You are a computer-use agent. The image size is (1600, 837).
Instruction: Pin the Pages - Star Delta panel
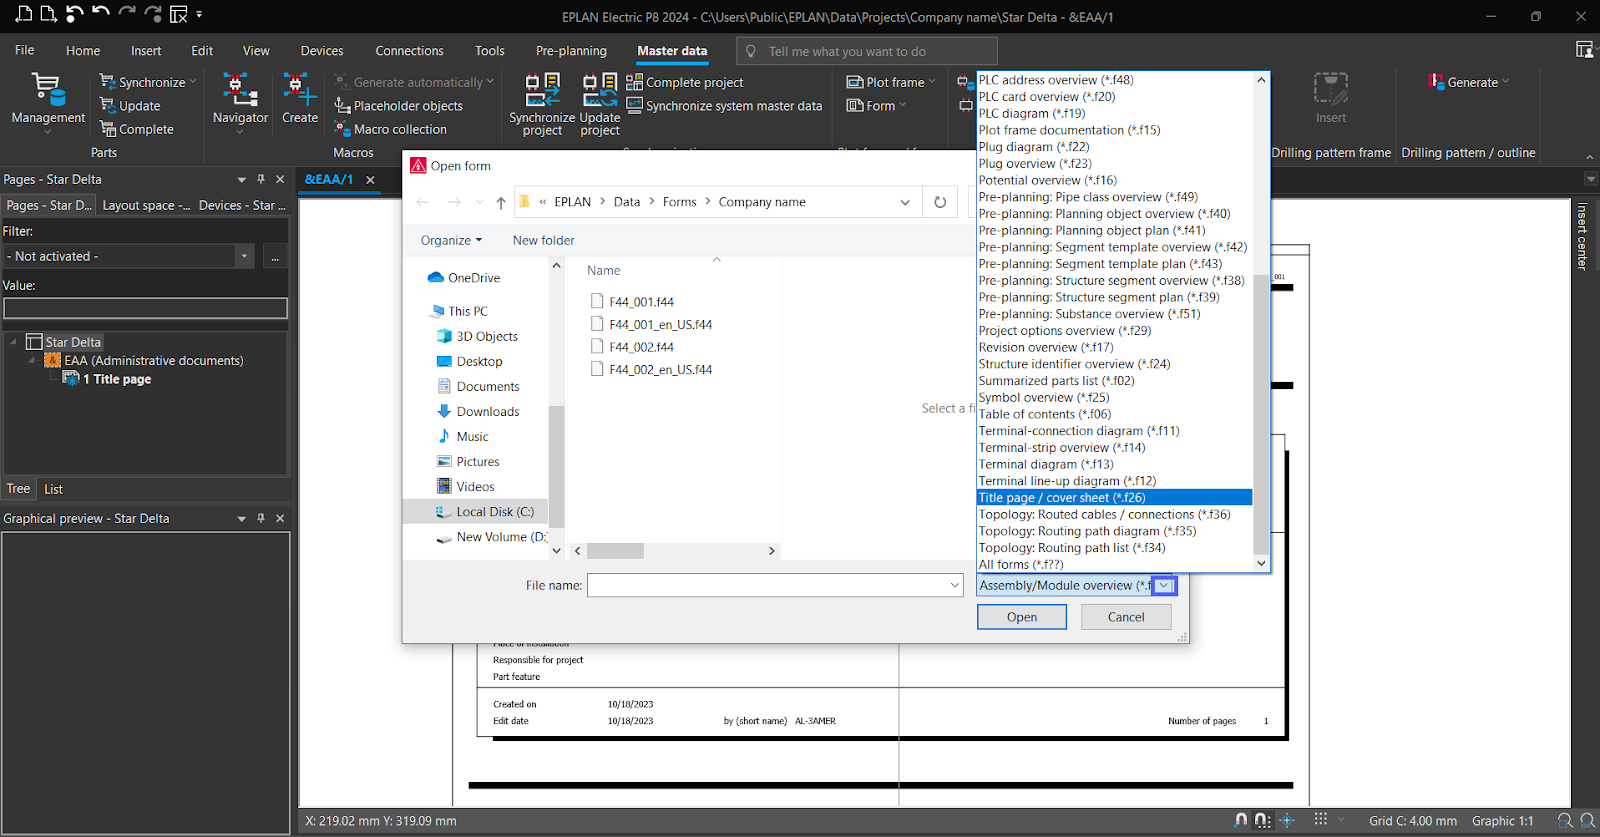point(261,179)
